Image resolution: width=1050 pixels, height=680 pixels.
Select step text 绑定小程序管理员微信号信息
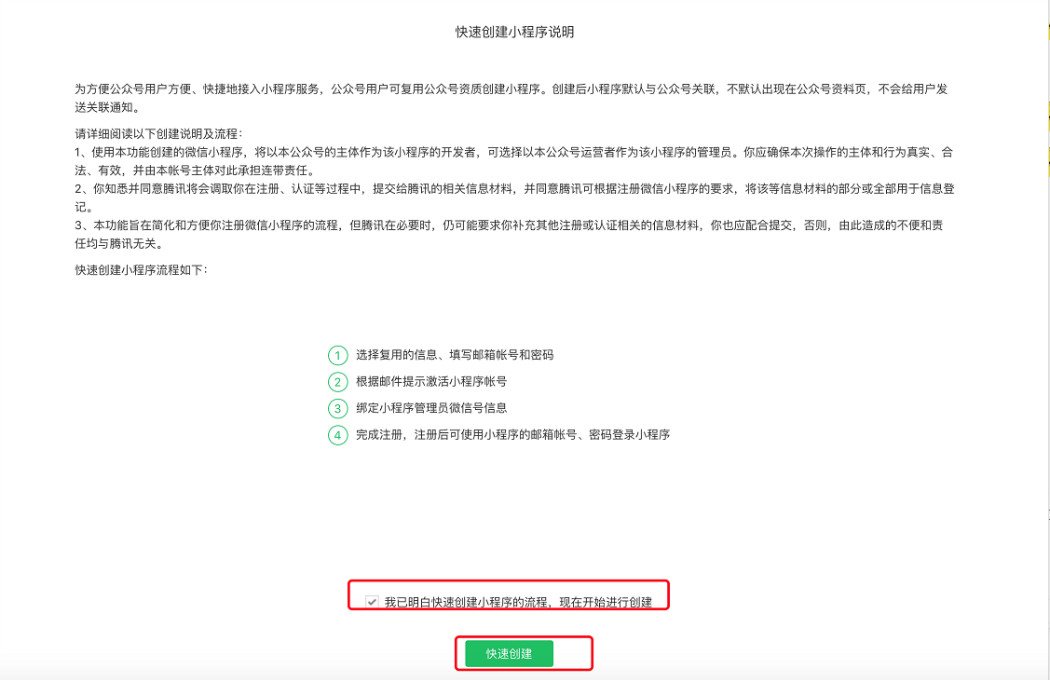coord(432,408)
